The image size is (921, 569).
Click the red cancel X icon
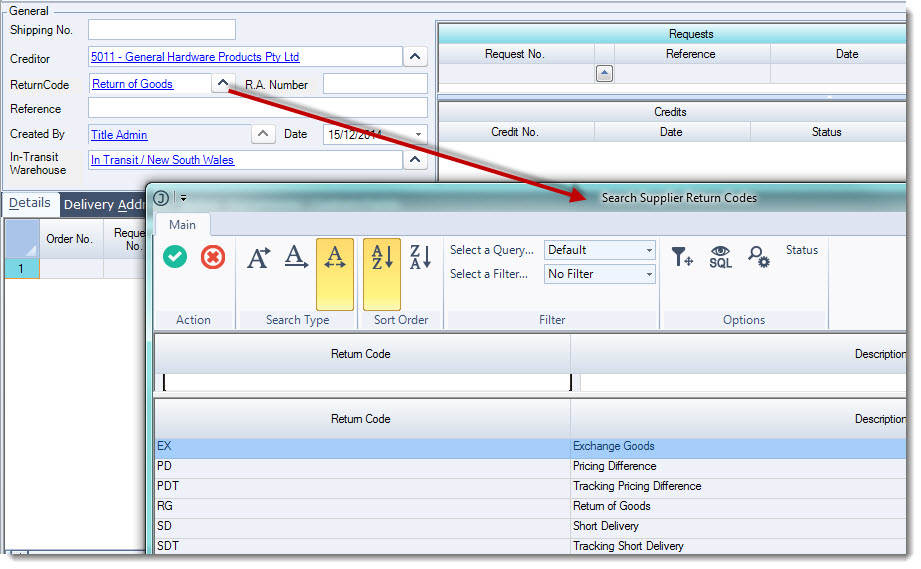(213, 257)
